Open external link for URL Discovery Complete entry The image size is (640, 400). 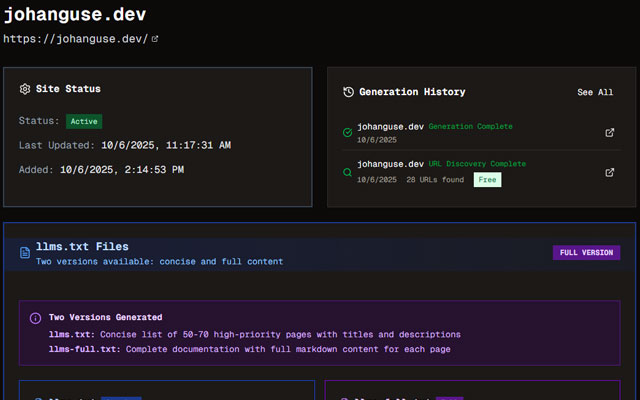609,172
